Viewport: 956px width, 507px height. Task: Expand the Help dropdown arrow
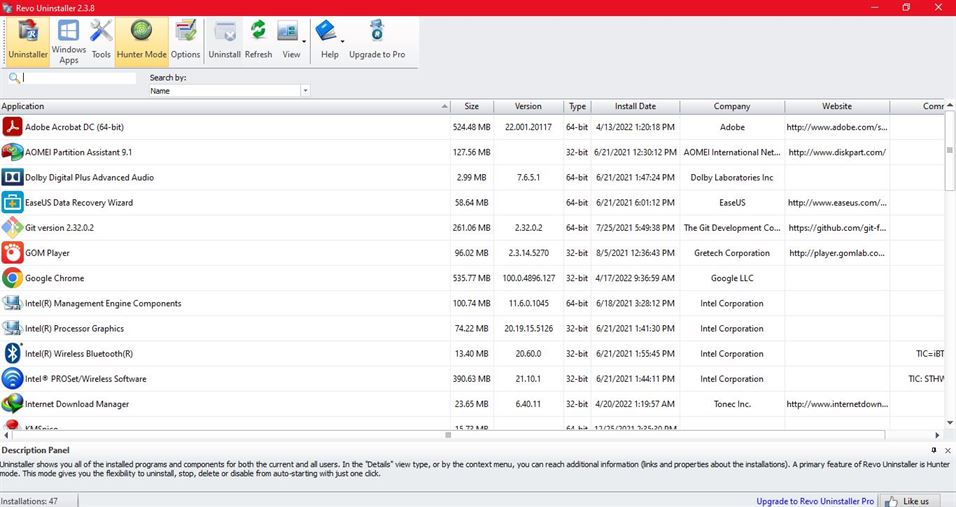(x=343, y=42)
